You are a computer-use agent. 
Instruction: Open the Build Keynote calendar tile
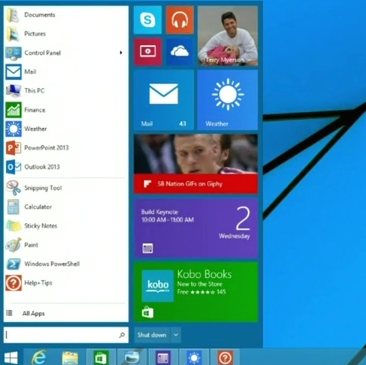click(196, 228)
